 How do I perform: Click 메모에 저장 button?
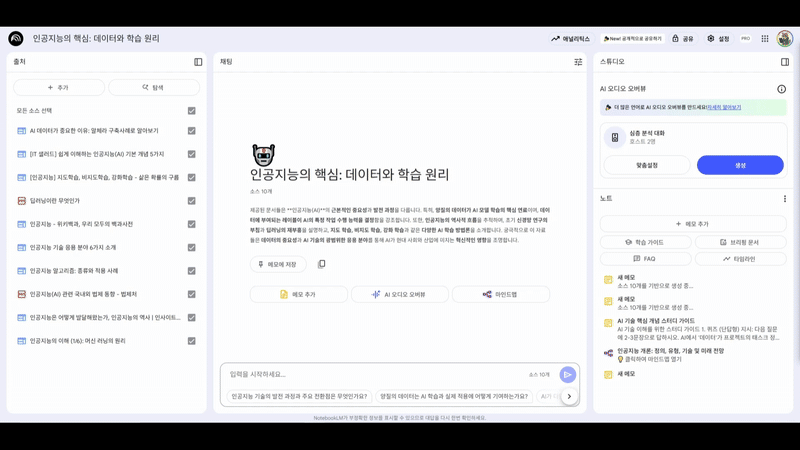pos(278,264)
